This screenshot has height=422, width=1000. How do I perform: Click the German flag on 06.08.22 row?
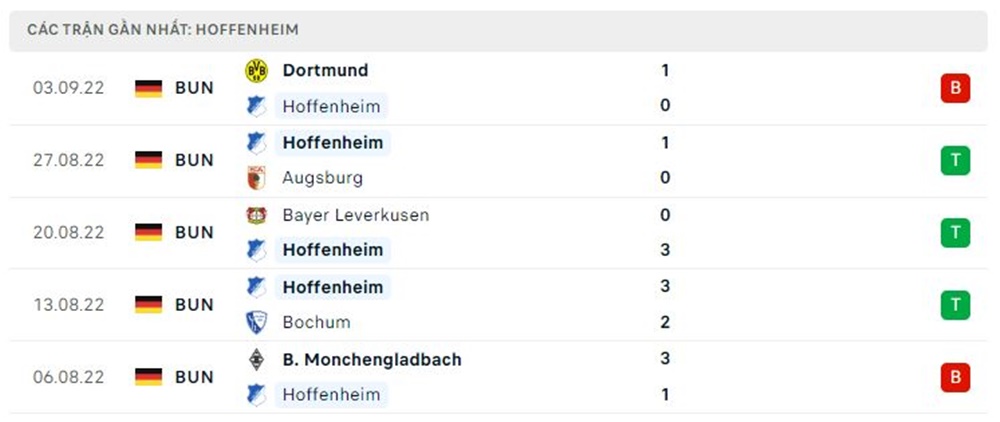148,377
